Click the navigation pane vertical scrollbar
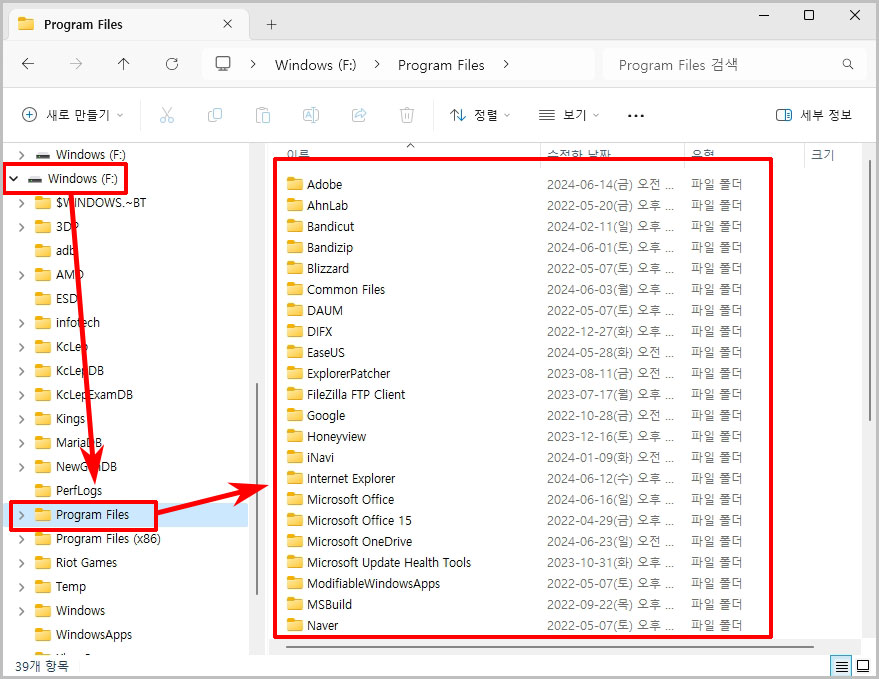The image size is (879, 679). (x=257, y=488)
